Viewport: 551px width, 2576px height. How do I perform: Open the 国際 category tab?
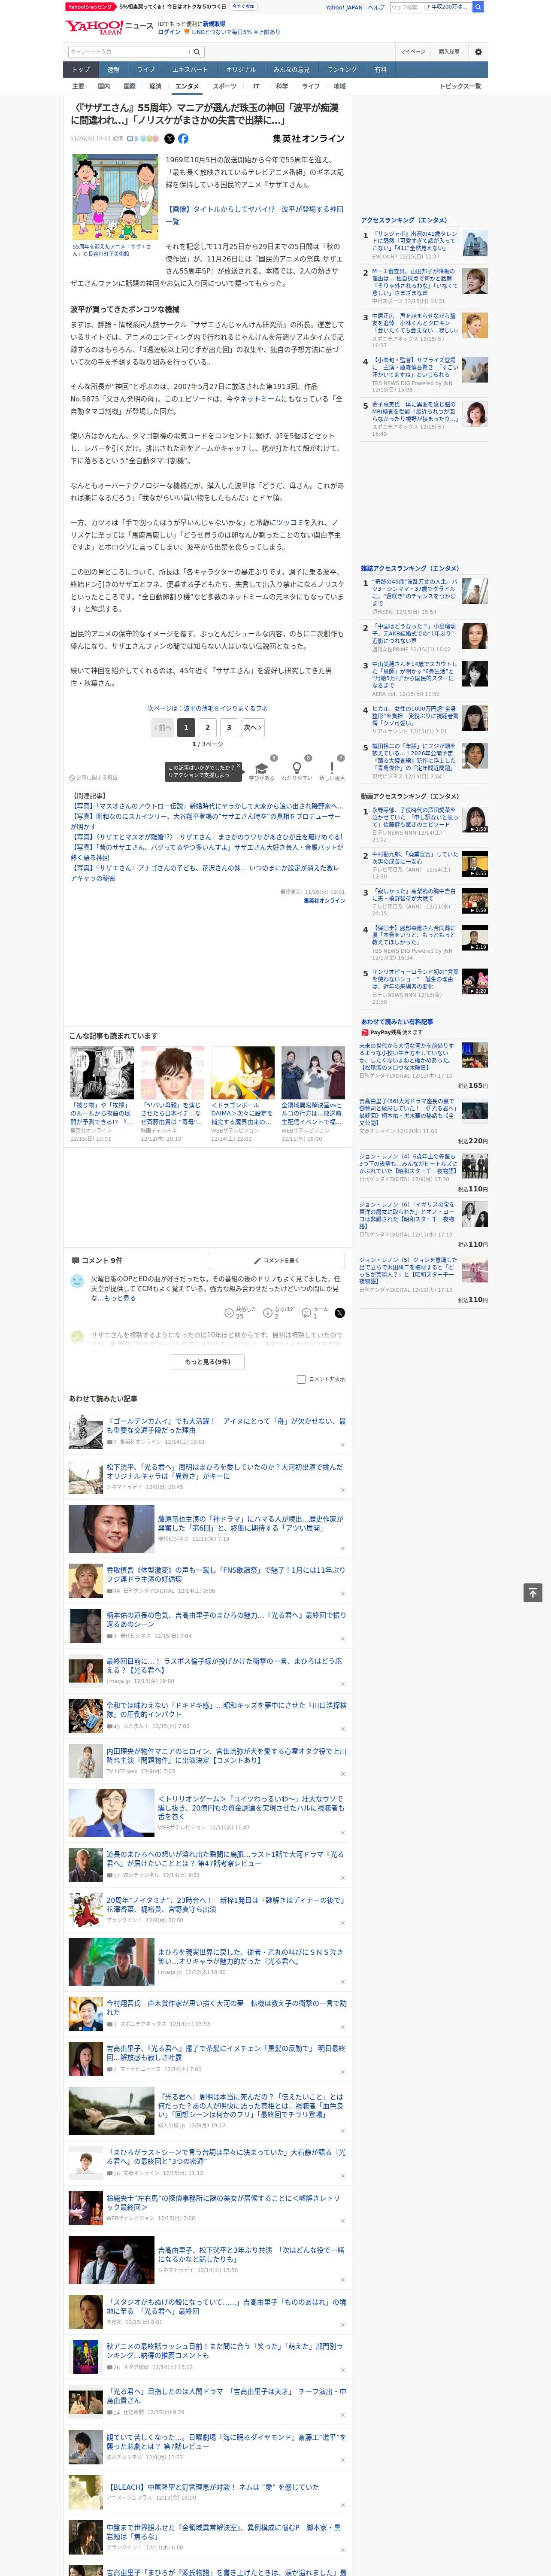(x=129, y=86)
